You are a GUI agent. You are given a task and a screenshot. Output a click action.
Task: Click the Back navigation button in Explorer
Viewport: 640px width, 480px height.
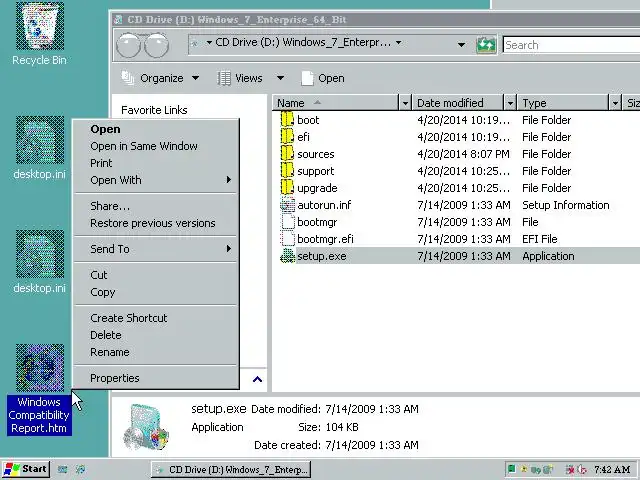click(129, 45)
